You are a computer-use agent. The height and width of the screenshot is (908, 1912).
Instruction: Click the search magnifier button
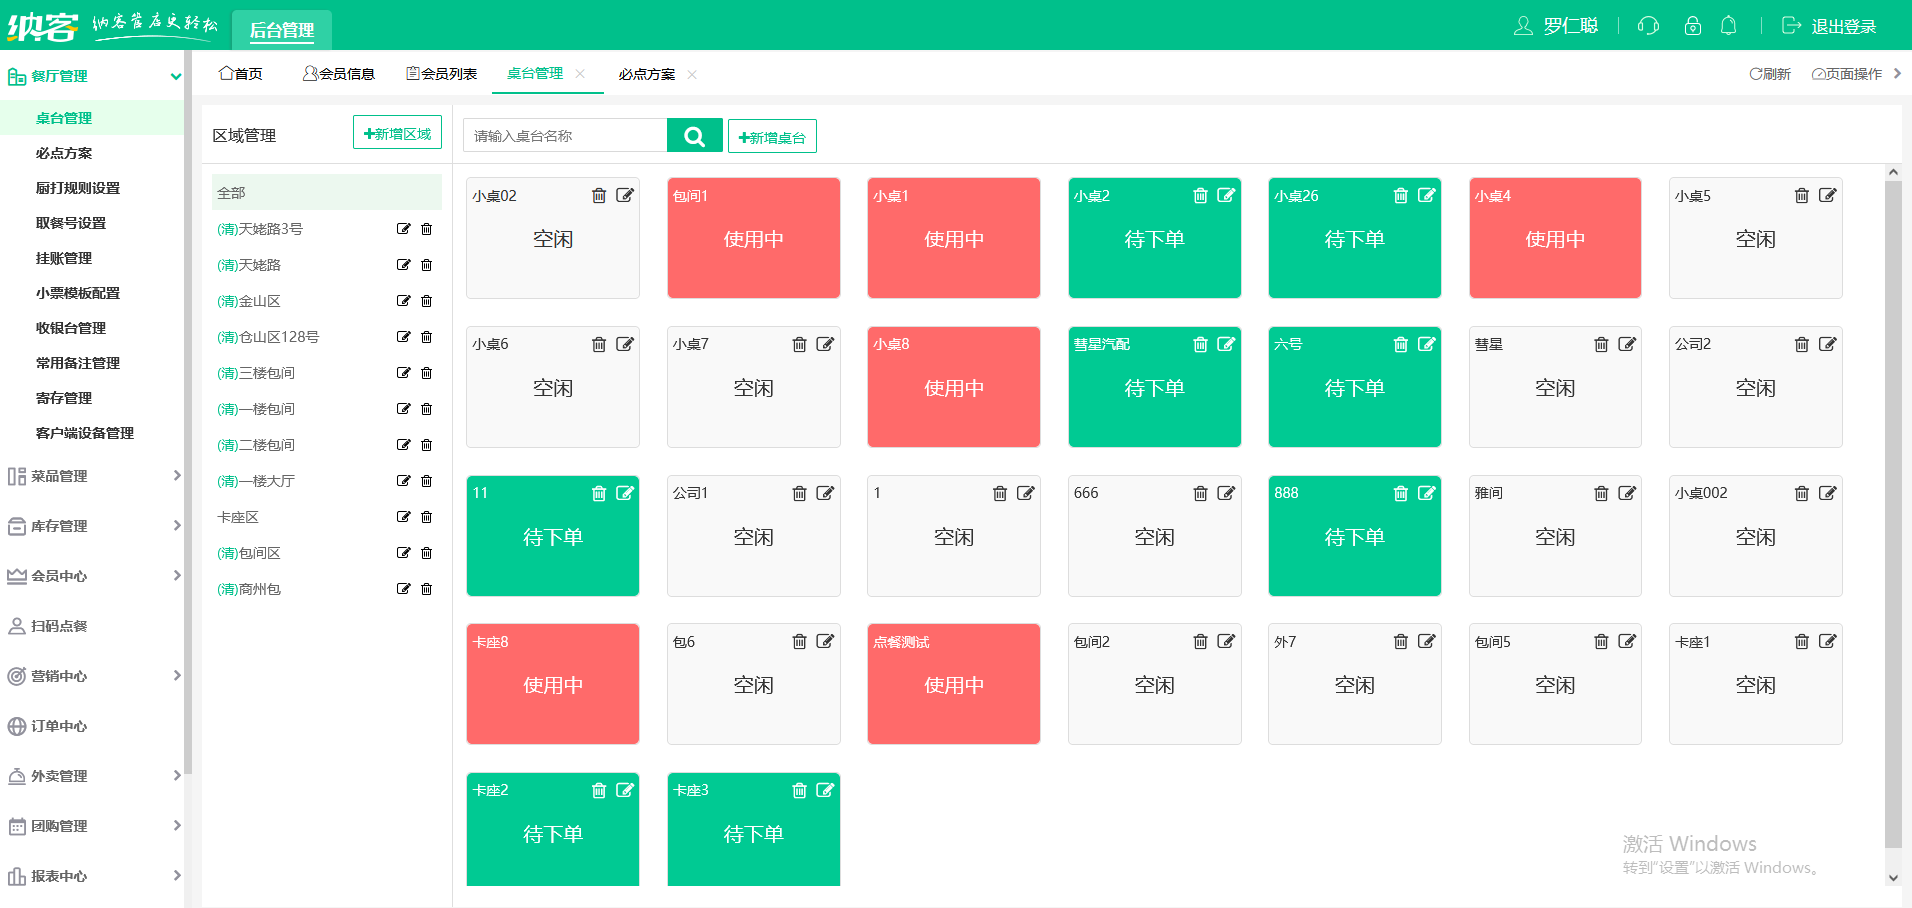pyautogui.click(x=694, y=136)
